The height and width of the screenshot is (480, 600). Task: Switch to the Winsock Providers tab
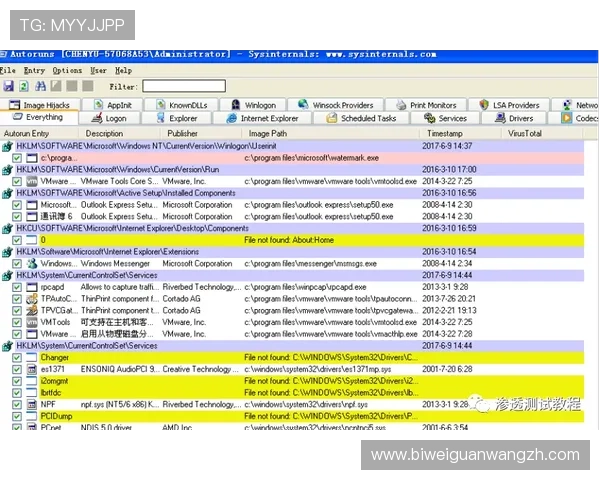click(336, 104)
